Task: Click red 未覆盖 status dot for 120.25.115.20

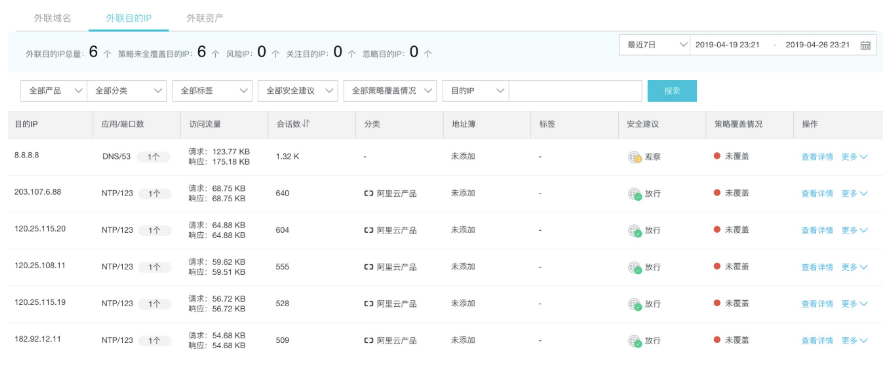Action: coord(717,230)
